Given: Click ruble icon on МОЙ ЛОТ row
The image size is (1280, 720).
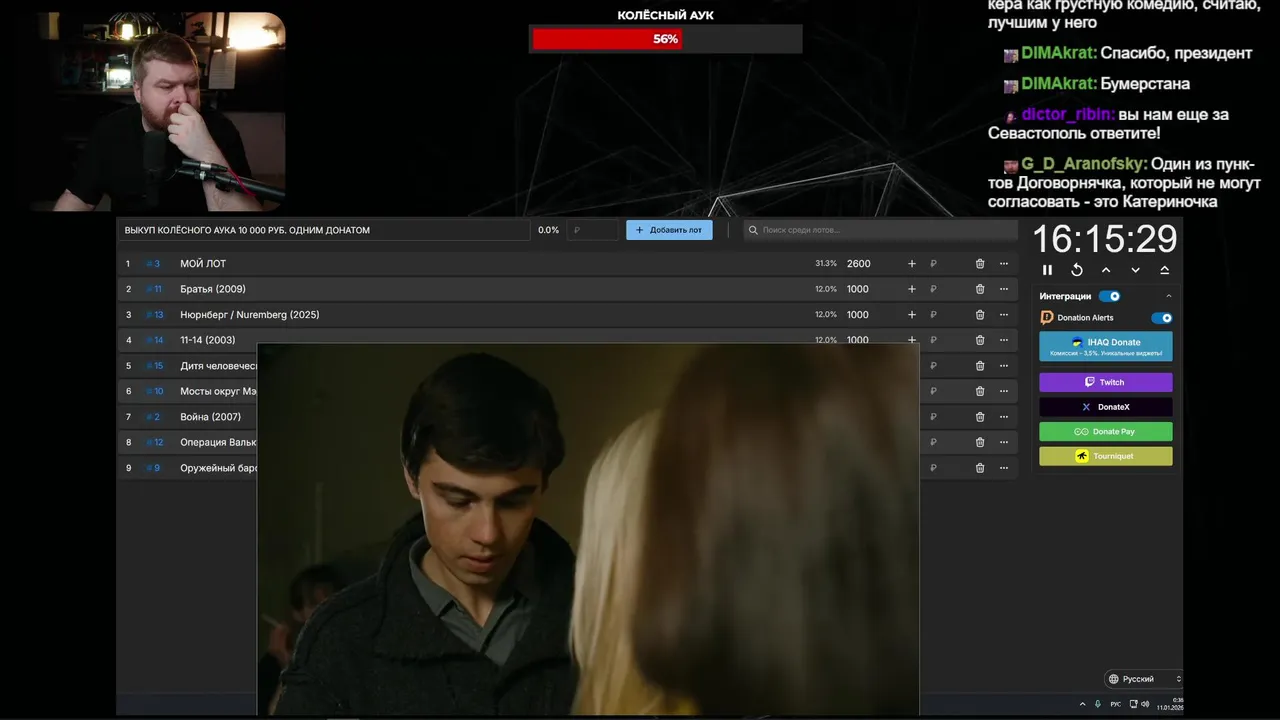Looking at the screenshot, I should pyautogui.click(x=933, y=264).
